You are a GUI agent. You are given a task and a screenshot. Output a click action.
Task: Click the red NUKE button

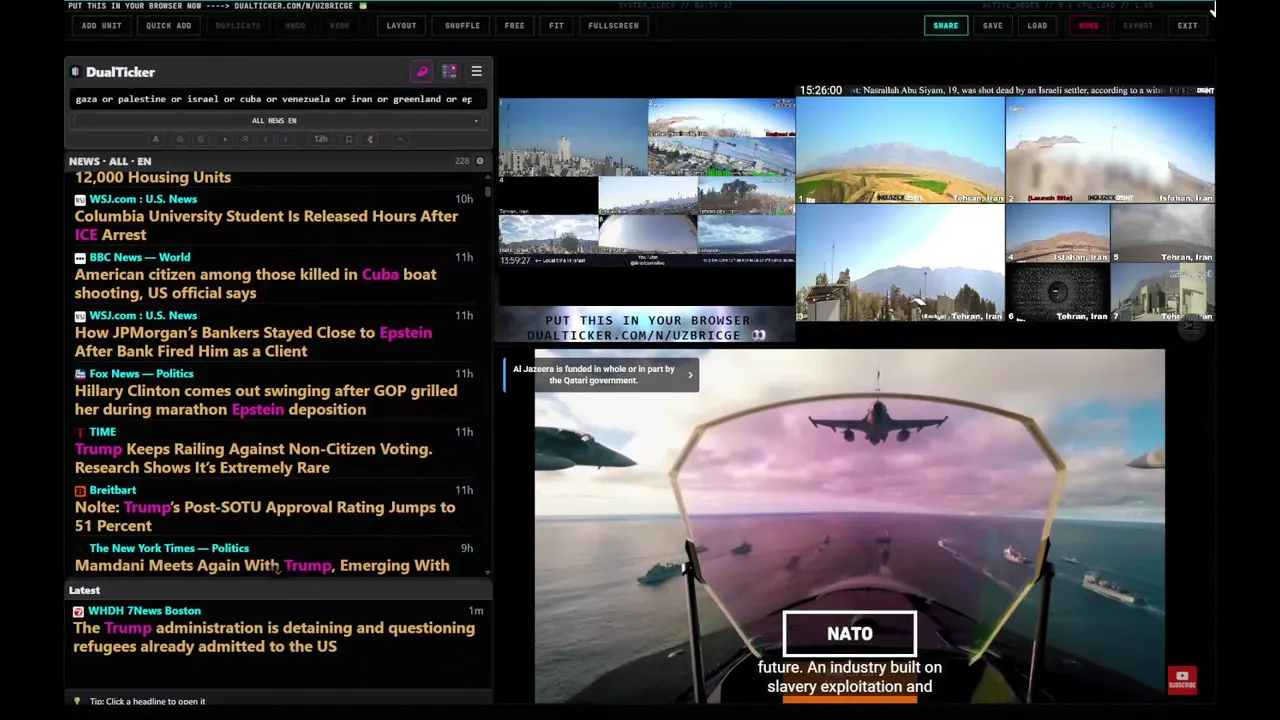[x=1089, y=26]
